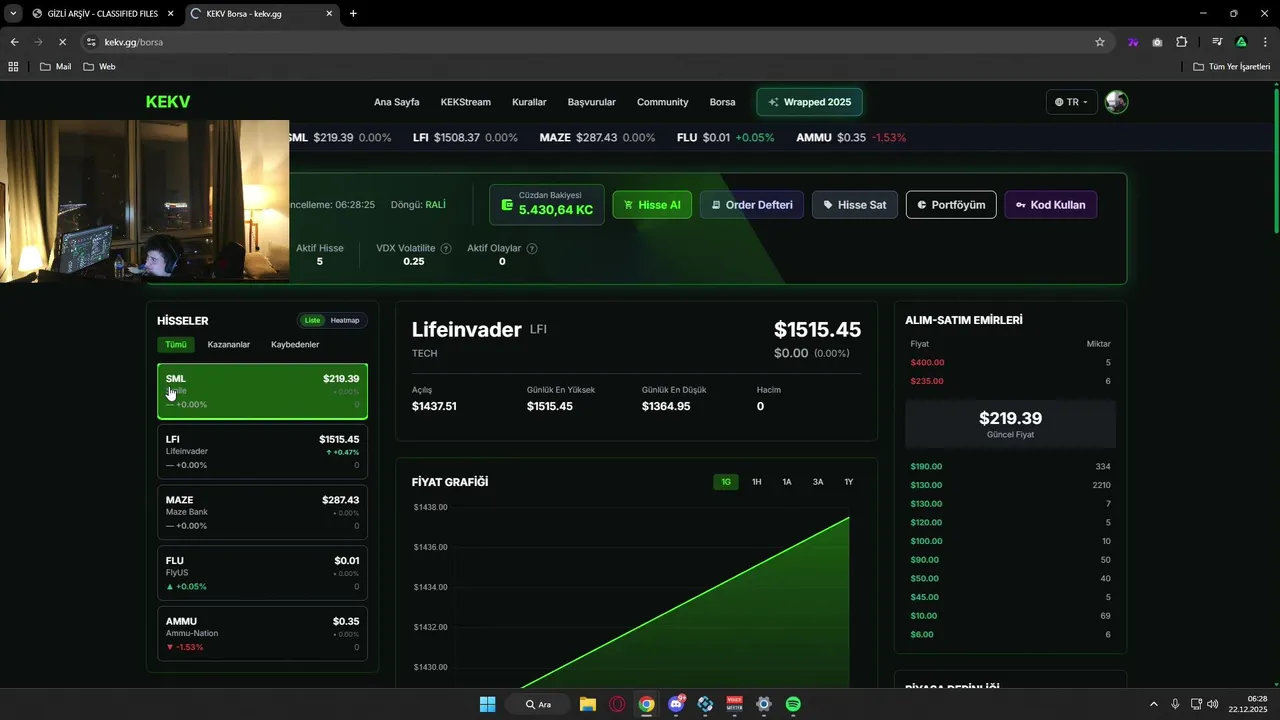1280x720 pixels.
Task: Click the browser back arrow
Action: click(x=14, y=42)
